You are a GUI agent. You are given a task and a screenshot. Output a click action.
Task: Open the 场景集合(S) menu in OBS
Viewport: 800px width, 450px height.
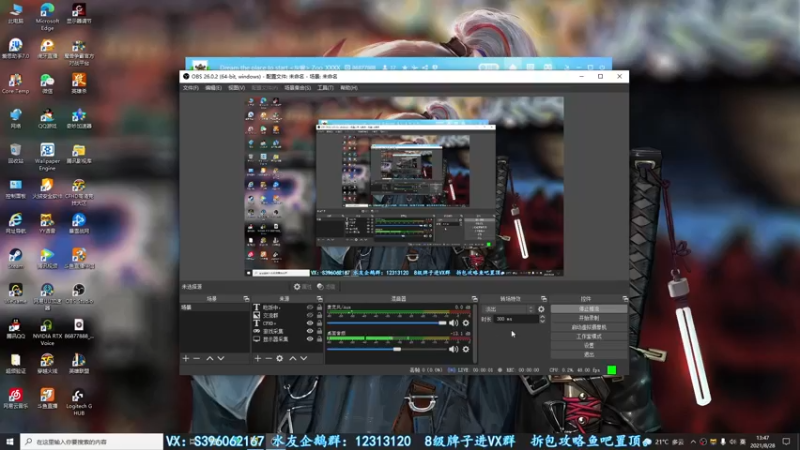click(297, 88)
